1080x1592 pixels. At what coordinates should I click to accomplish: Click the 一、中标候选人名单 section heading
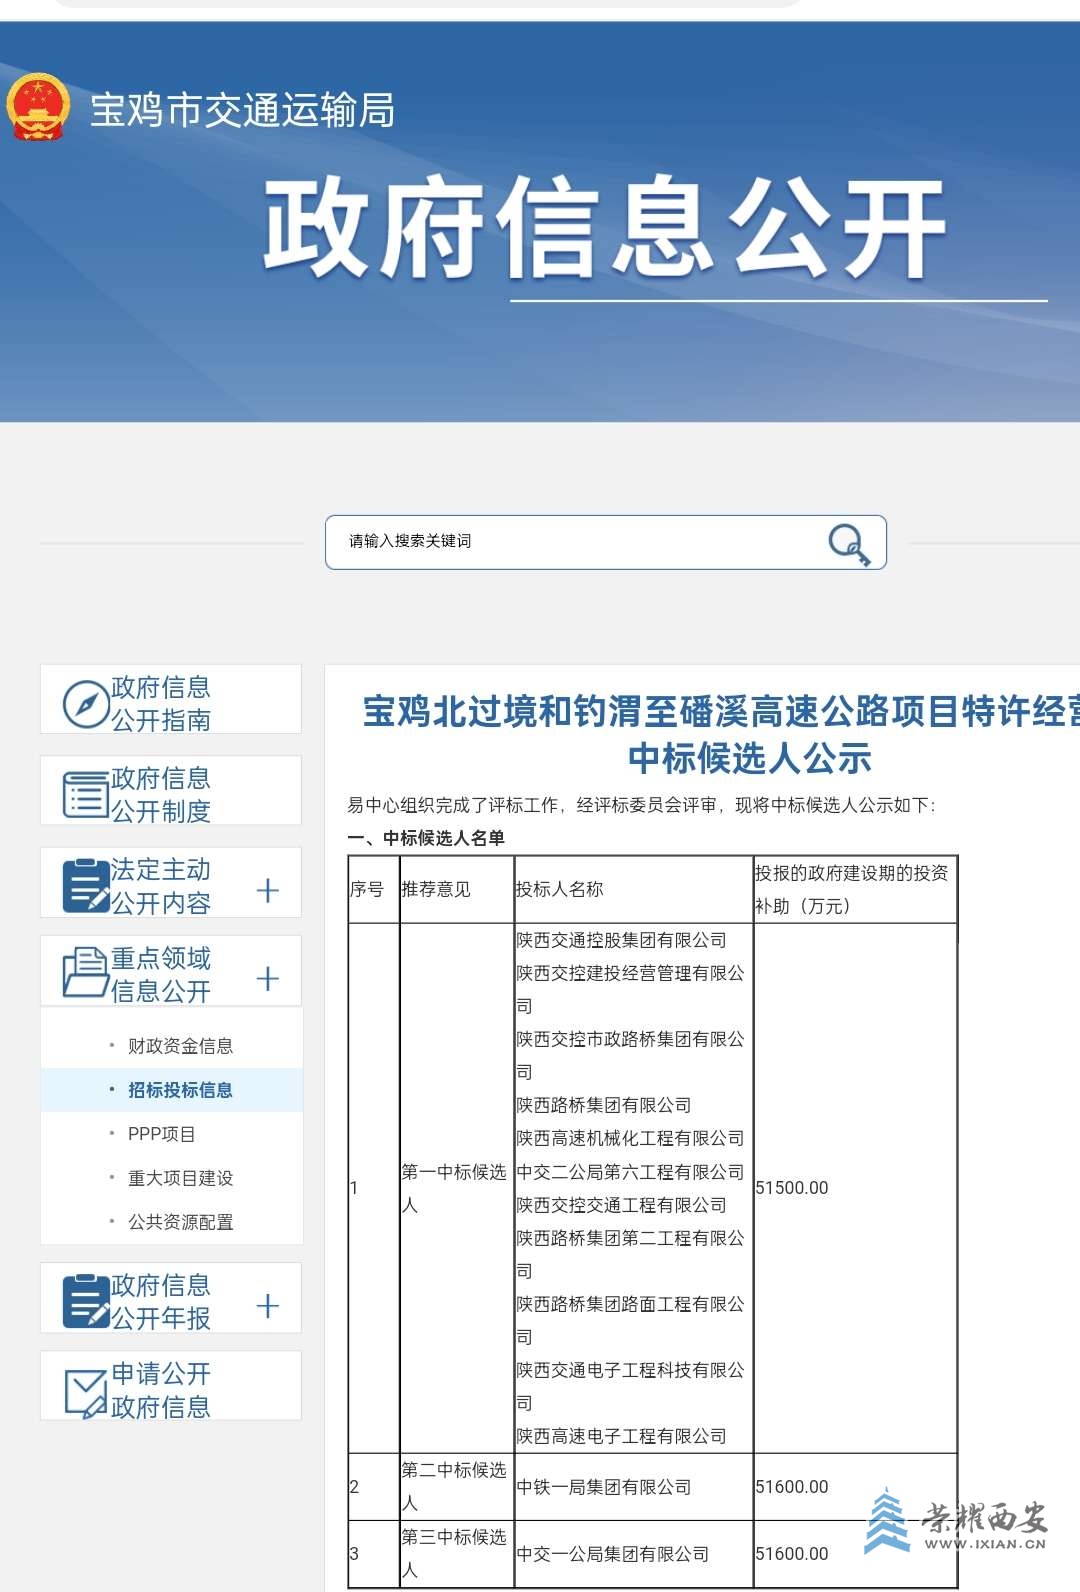[426, 838]
